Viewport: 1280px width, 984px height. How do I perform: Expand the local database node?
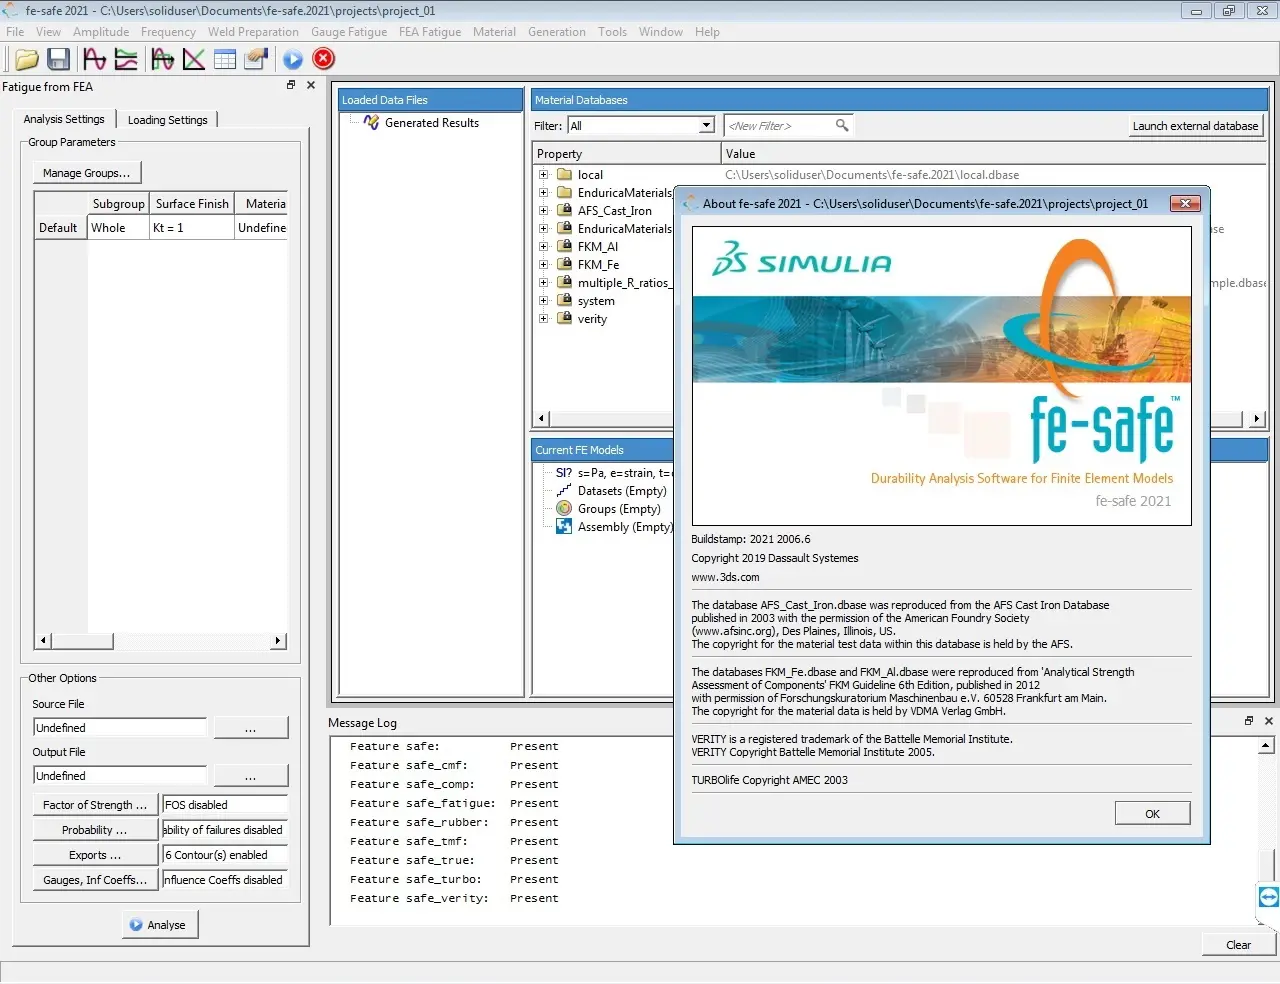[544, 175]
